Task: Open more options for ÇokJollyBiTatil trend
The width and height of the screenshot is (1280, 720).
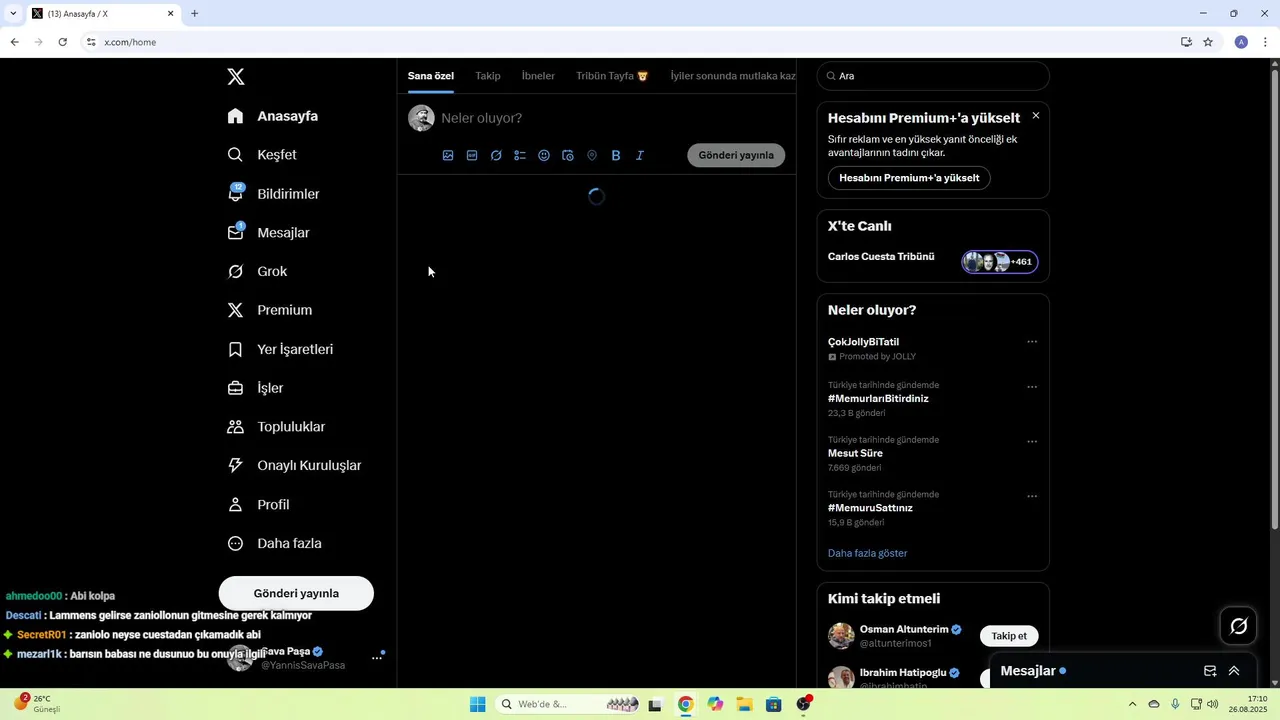Action: tap(1032, 342)
